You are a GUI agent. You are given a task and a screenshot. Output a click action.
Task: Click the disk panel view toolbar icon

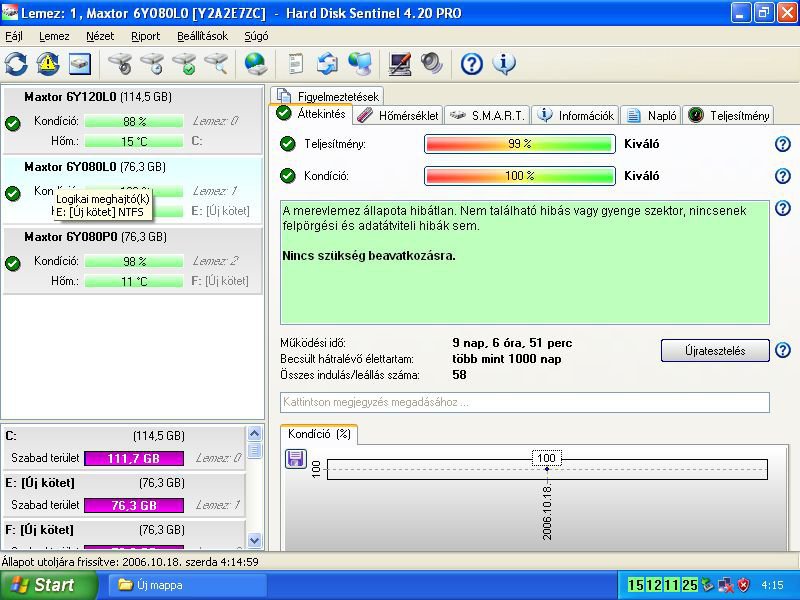[80, 64]
